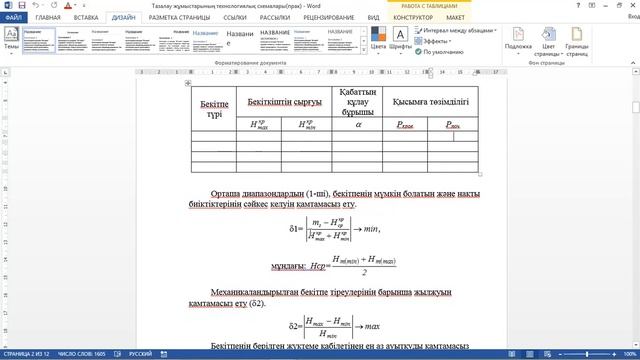Open the Темы themes gallery
This screenshot has height=360, width=640.
11,41
